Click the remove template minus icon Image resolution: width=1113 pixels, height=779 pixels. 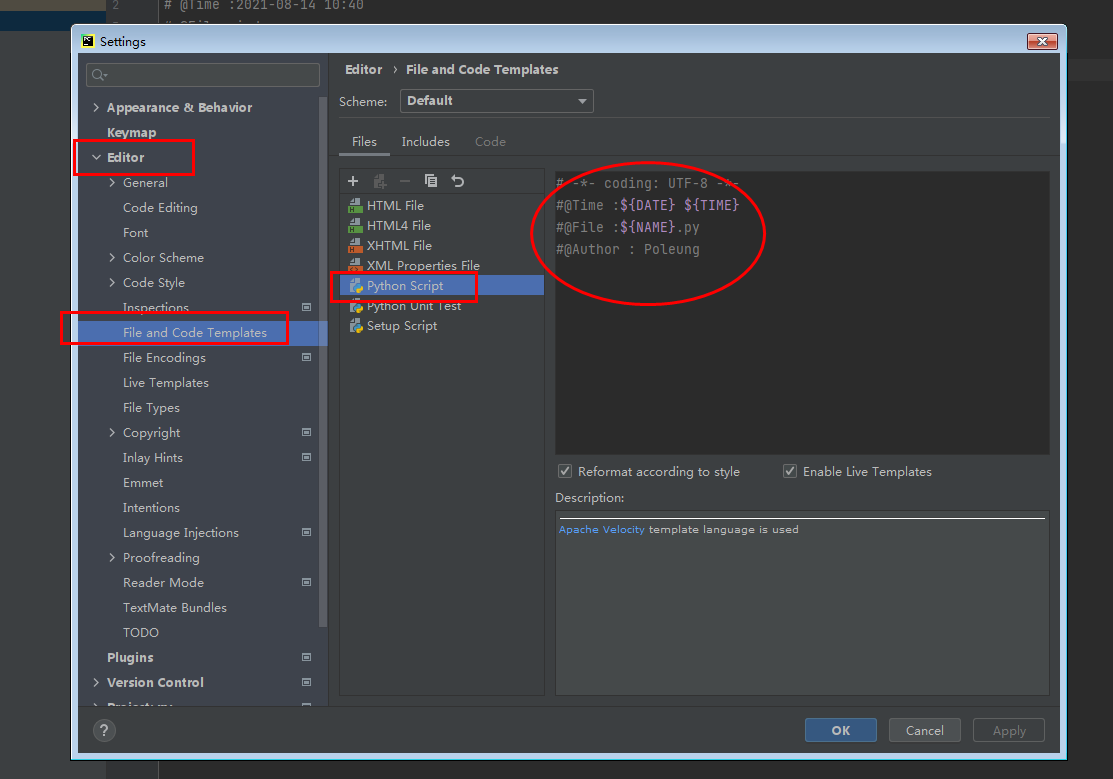point(405,181)
